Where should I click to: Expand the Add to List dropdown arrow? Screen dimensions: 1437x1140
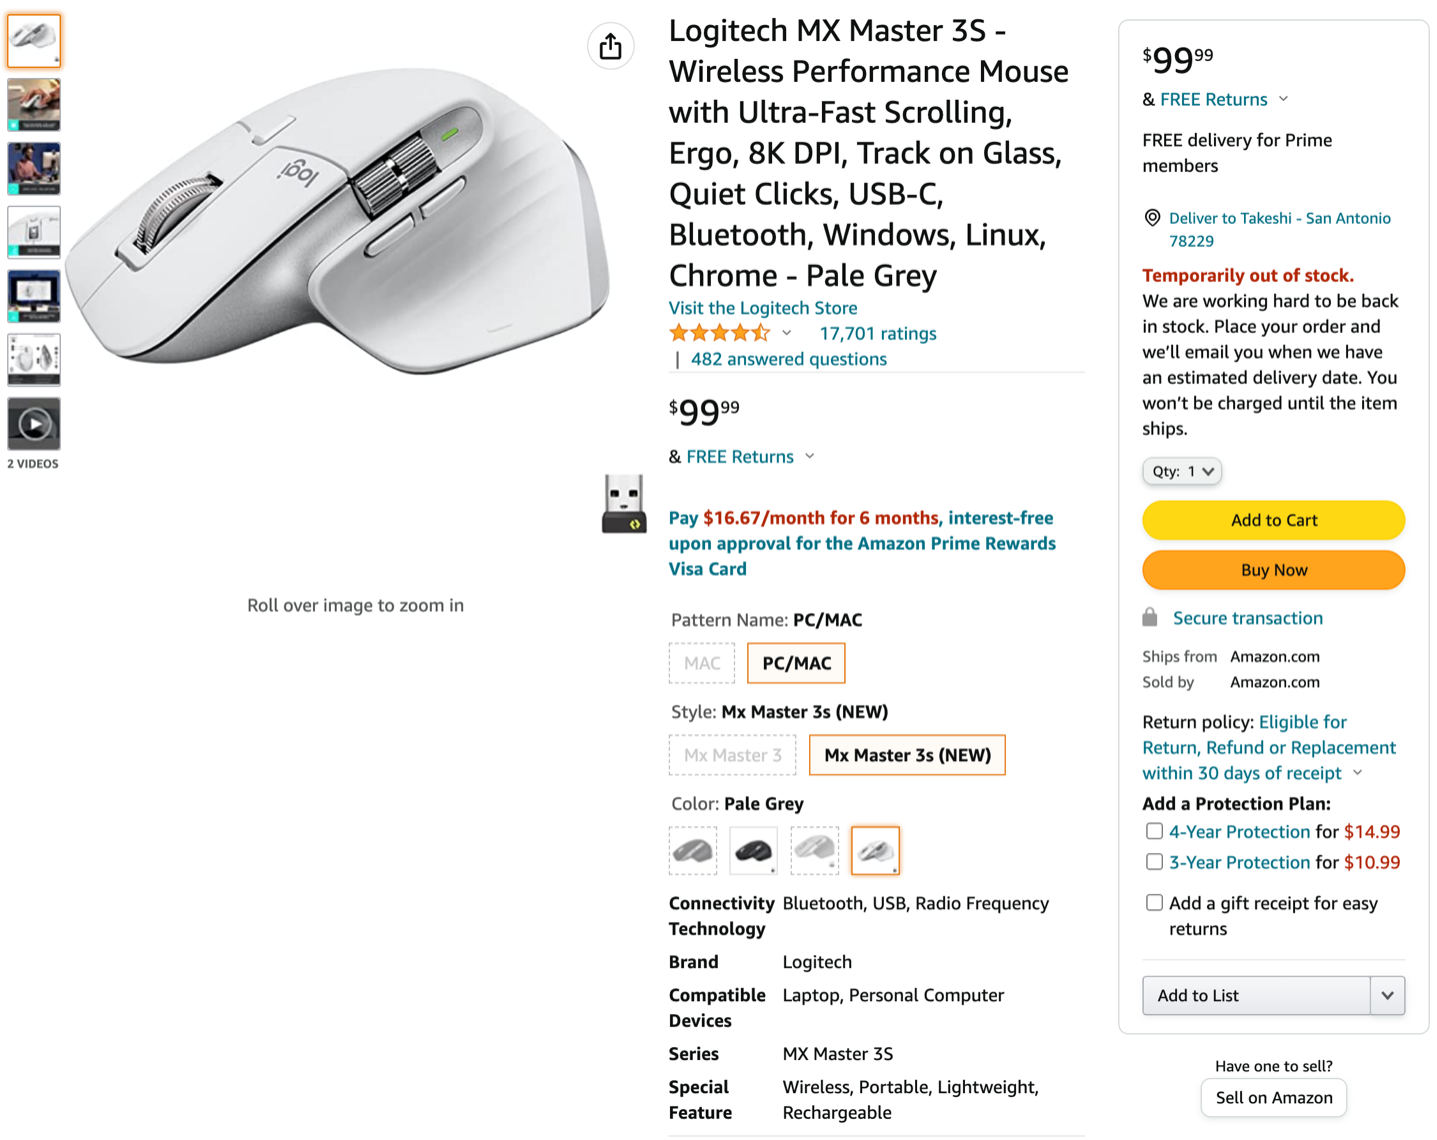[1387, 996]
